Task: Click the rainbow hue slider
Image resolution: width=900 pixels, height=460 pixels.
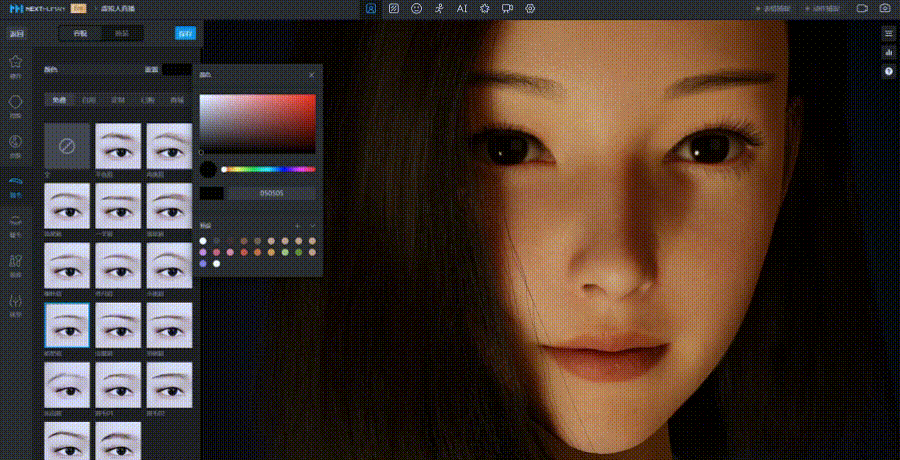Action: pos(268,169)
